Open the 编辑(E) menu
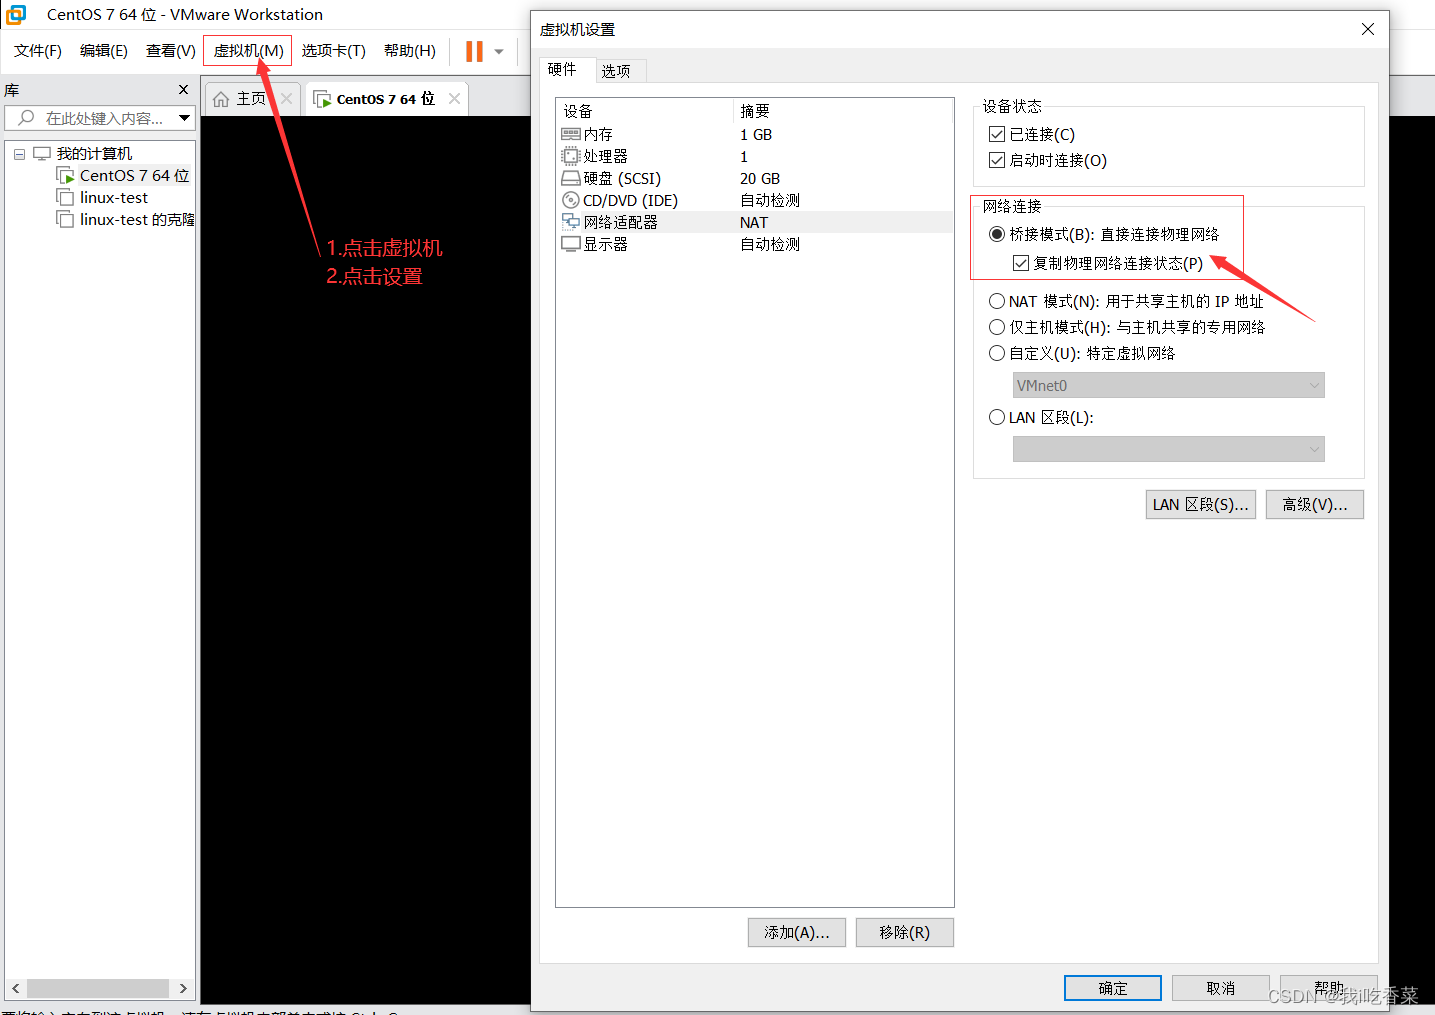This screenshot has height=1015, width=1435. coord(104,51)
